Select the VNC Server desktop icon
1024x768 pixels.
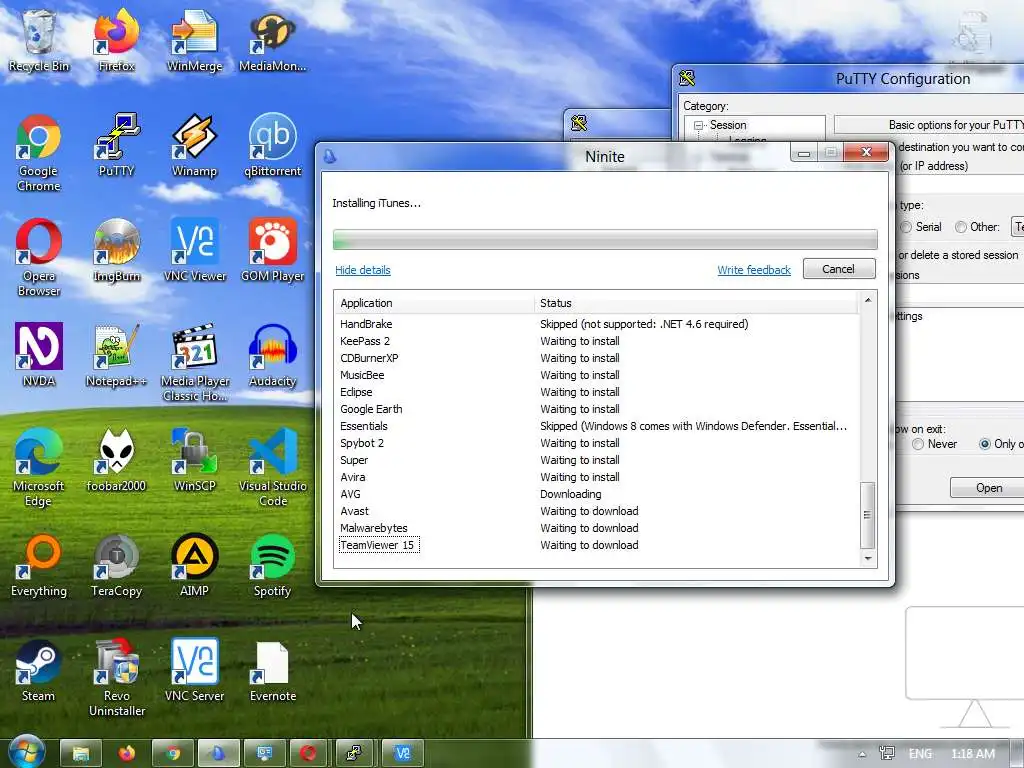pyautogui.click(x=195, y=671)
